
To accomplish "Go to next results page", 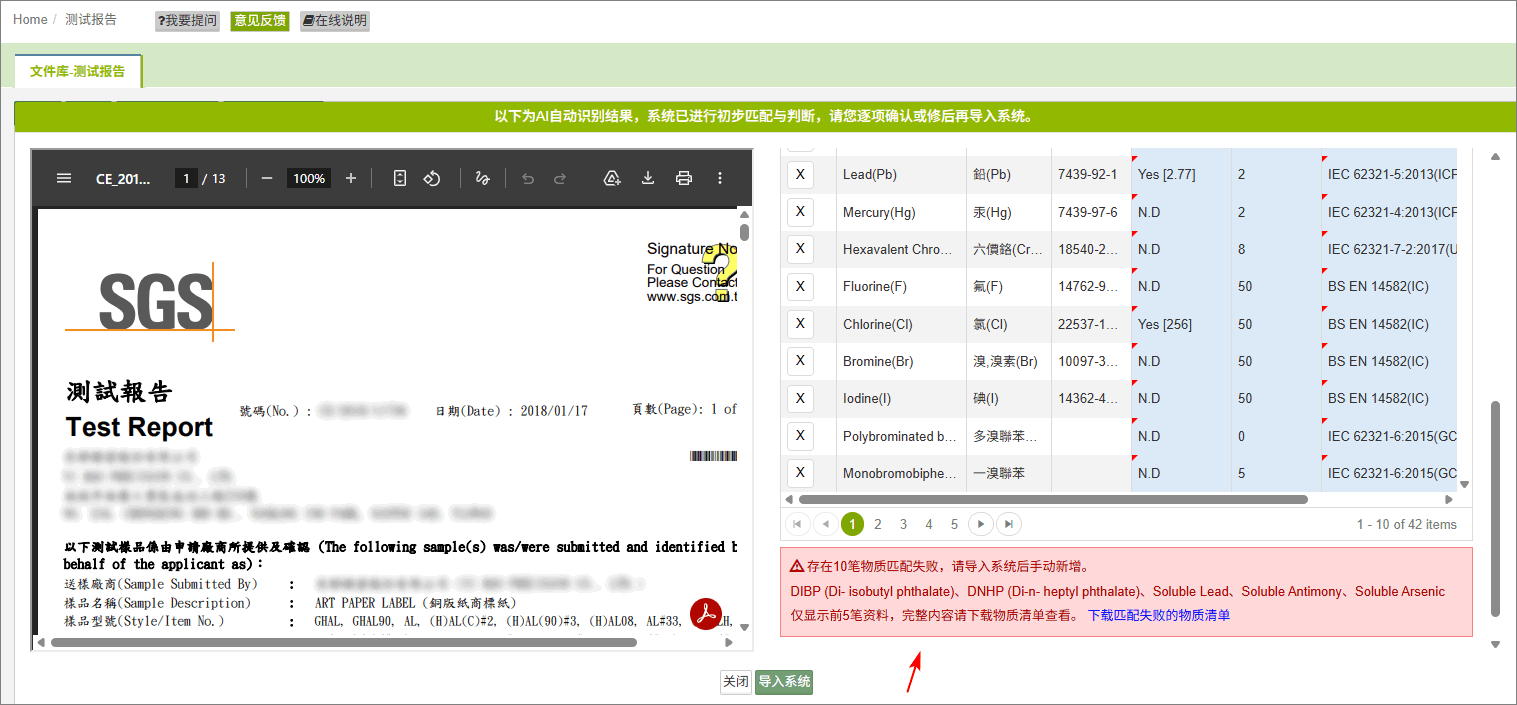I will point(981,524).
